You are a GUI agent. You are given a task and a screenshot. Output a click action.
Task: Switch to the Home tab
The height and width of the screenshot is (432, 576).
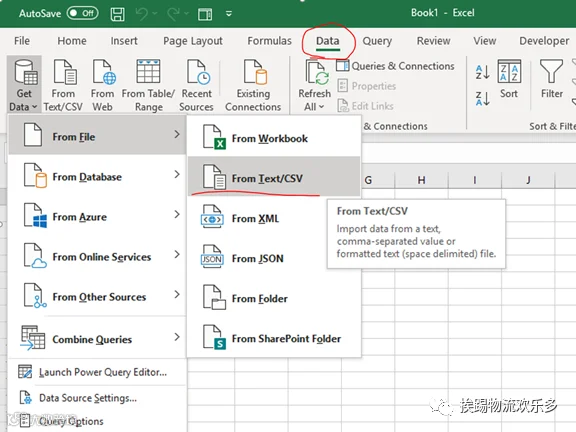(x=72, y=41)
